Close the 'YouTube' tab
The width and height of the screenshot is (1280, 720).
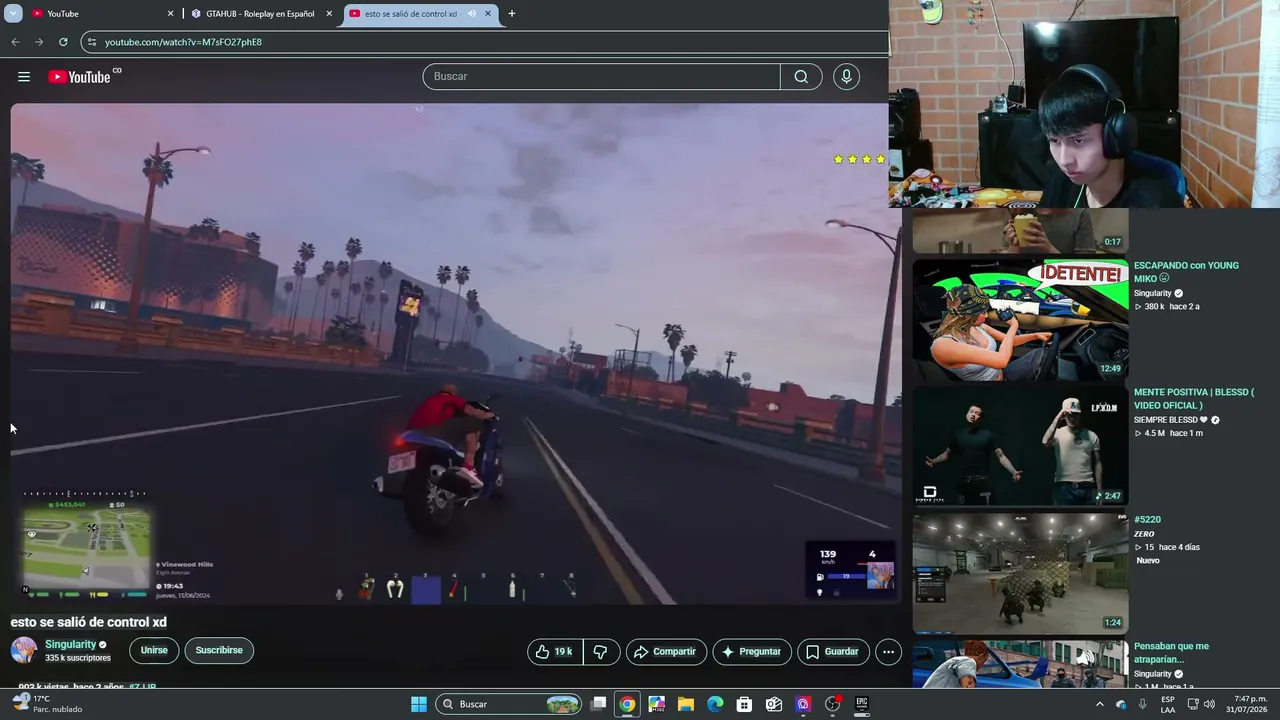coord(170,14)
